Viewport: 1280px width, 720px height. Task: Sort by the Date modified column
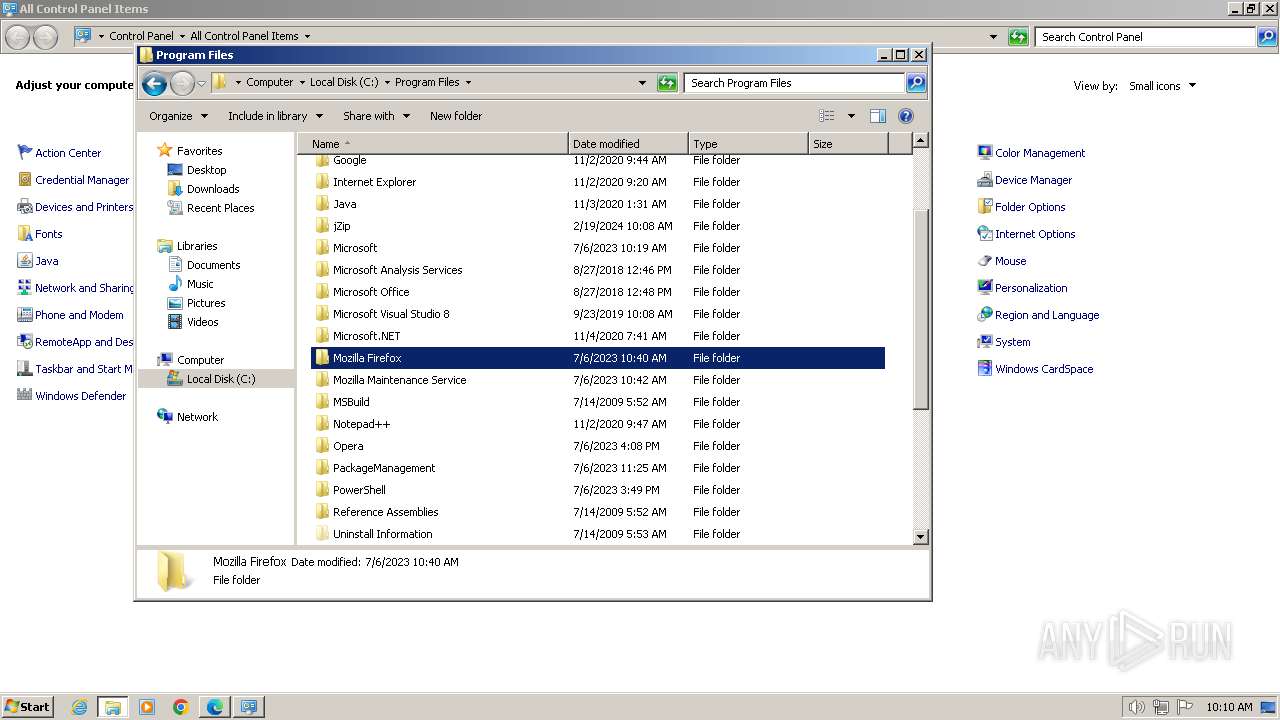pos(628,144)
